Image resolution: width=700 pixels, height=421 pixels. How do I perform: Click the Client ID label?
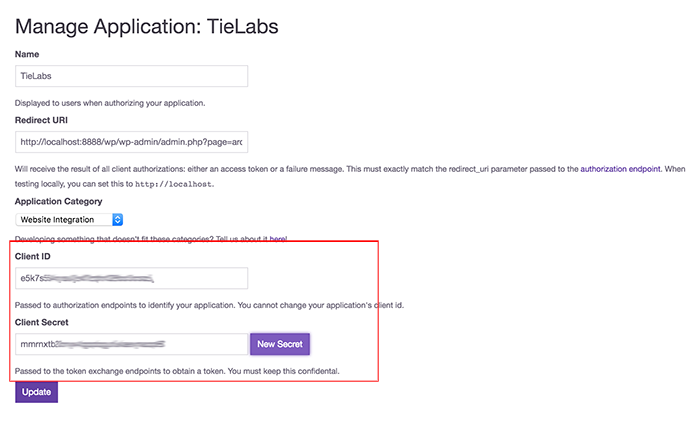pos(33,256)
